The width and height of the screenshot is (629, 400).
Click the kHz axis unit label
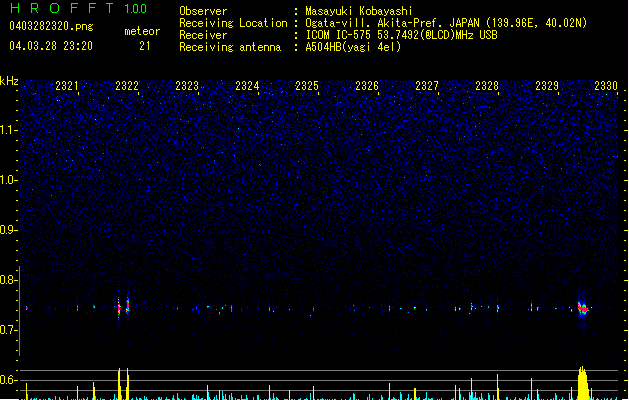click(x=9, y=81)
